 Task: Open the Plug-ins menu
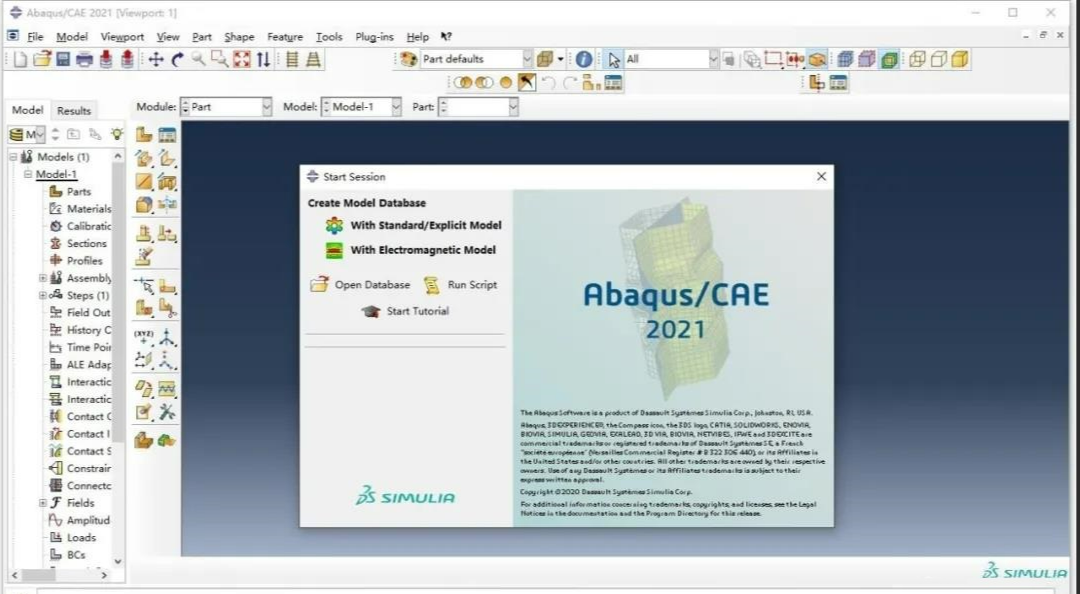pyautogui.click(x=374, y=37)
